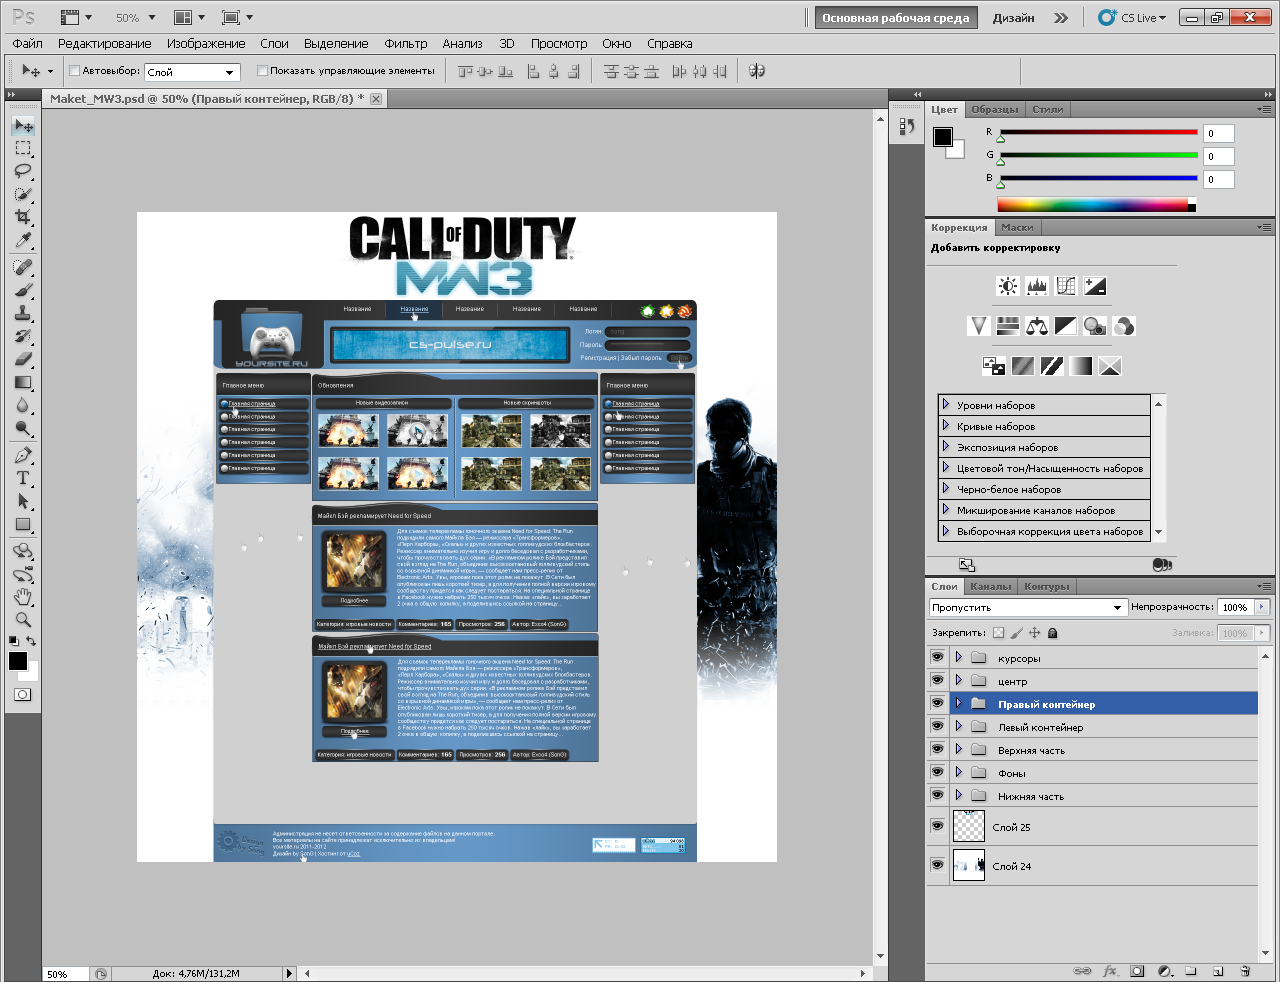Add a Photo Filter adjustment
1280x982 pixels.
(1095, 326)
